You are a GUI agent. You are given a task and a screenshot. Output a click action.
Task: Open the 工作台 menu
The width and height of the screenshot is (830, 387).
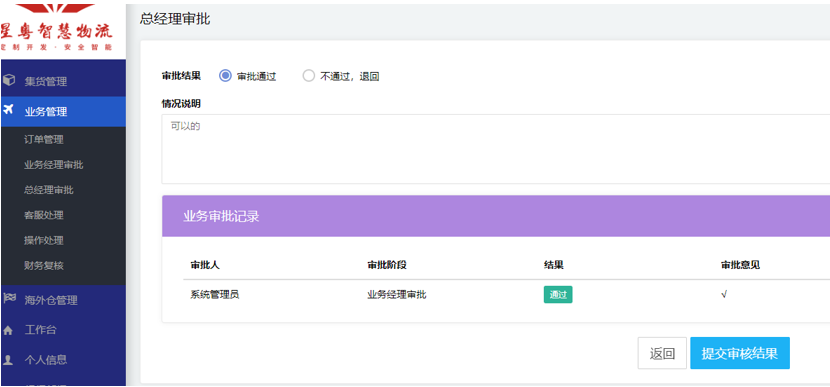pos(63,330)
